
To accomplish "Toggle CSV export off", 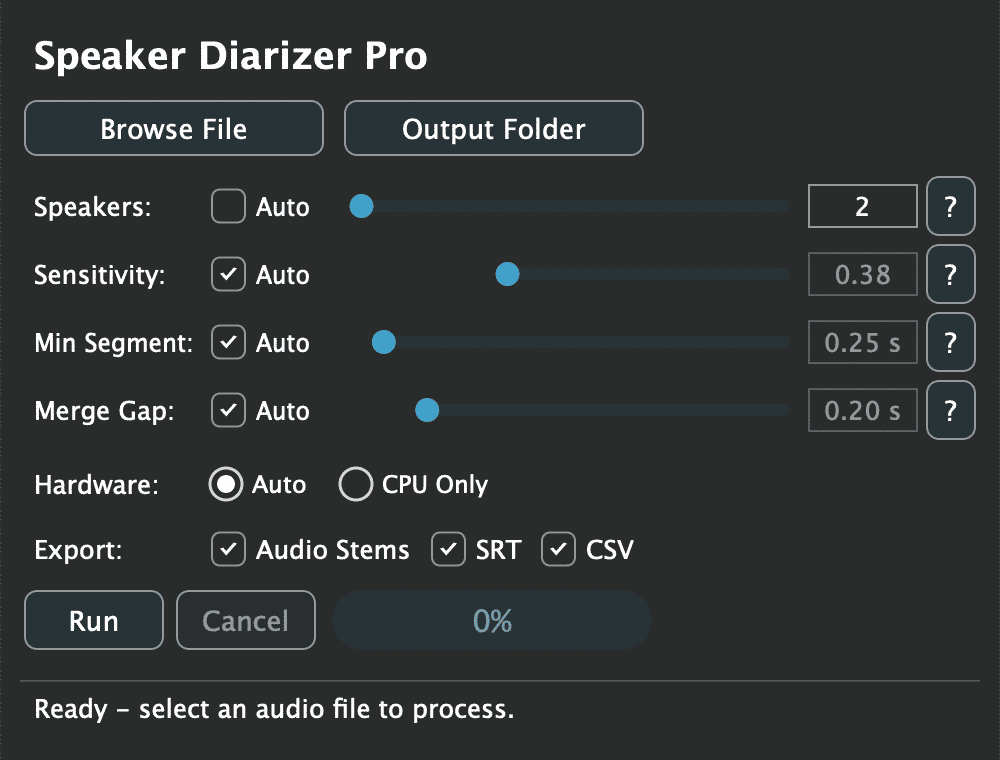I will point(558,549).
